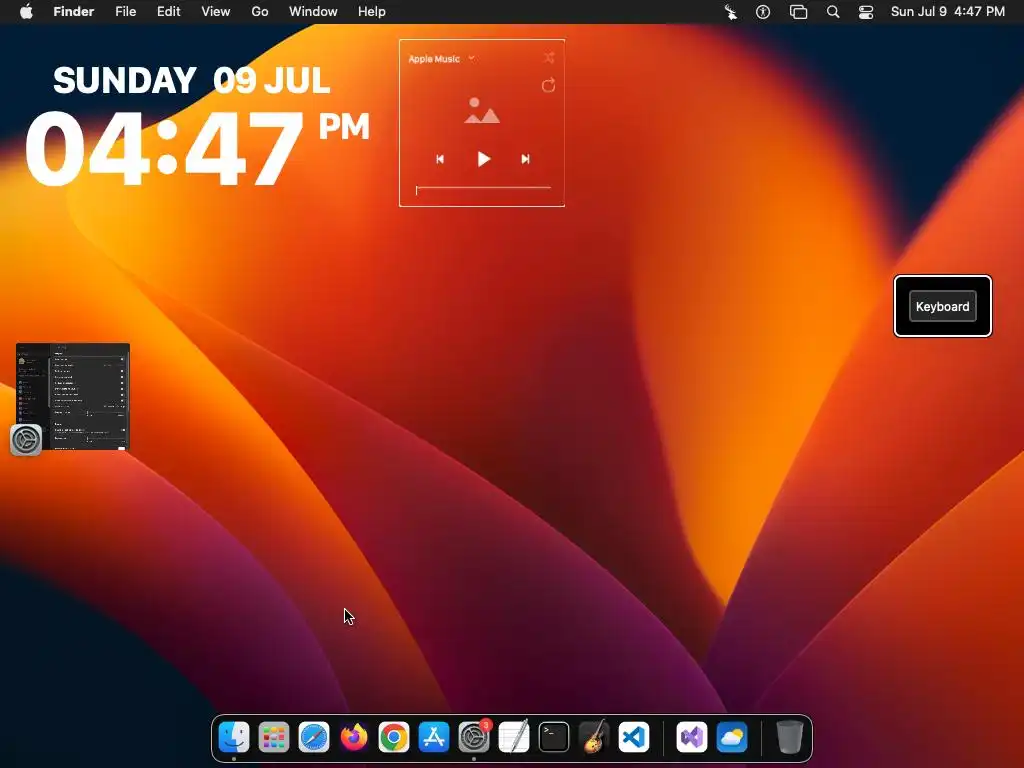Screen dimensions: 1024x768
Task: Open the System Settings window thumbnail
Action: pos(73,396)
